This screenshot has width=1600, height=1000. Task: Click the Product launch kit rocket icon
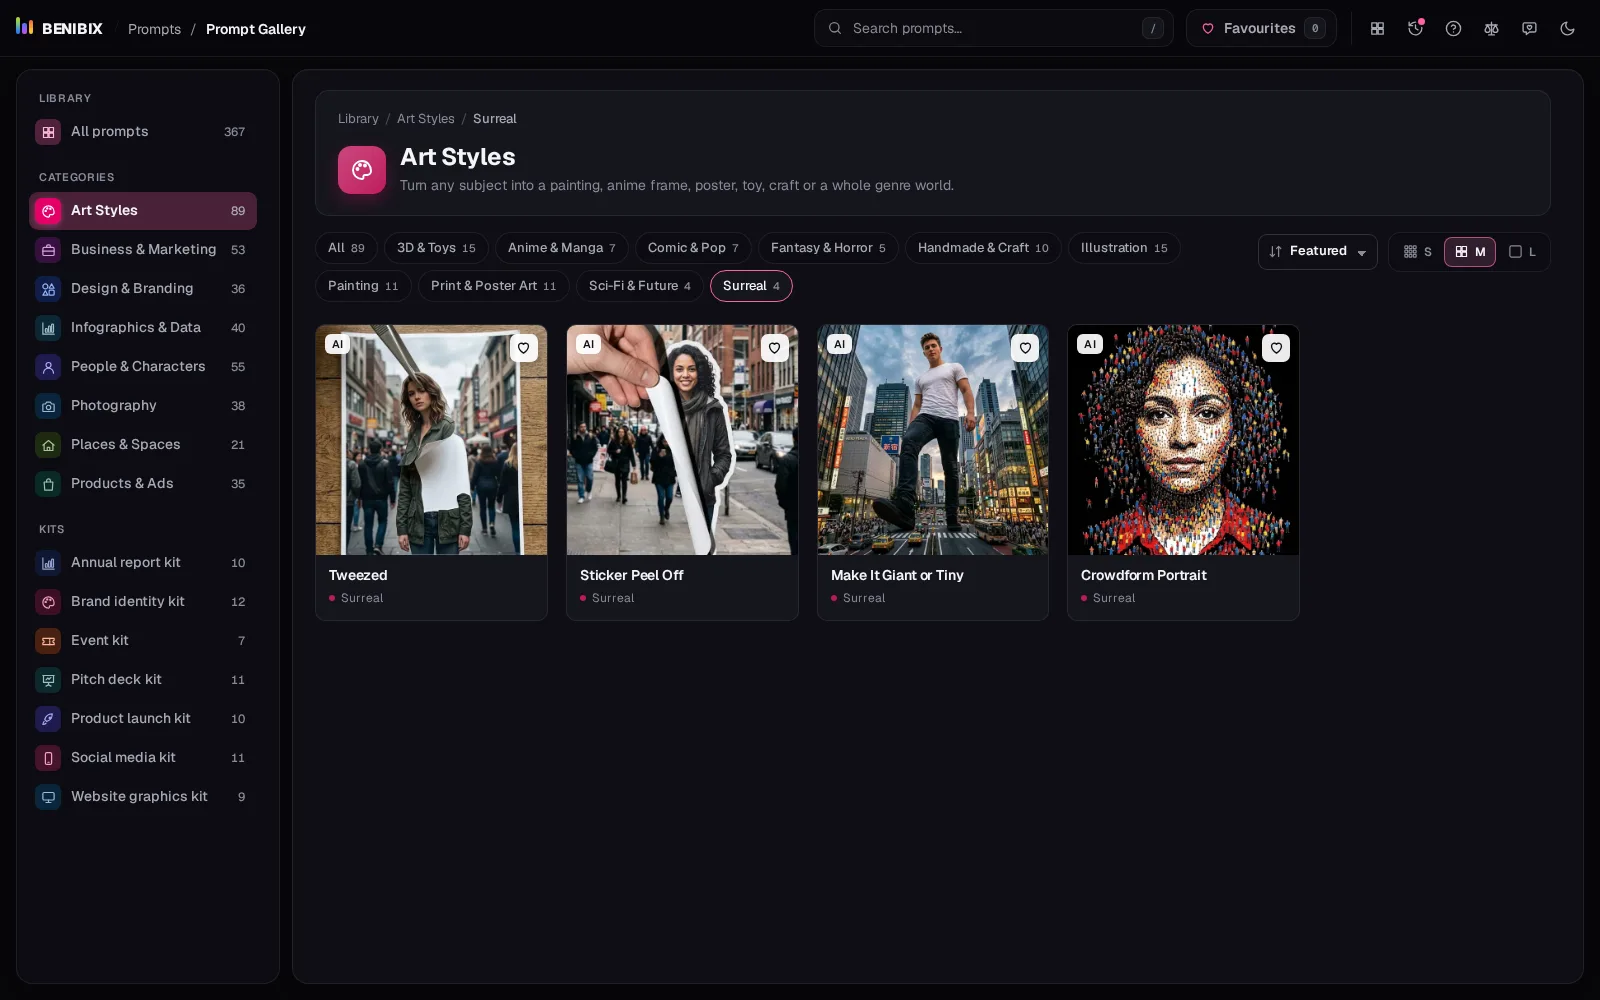click(48, 719)
